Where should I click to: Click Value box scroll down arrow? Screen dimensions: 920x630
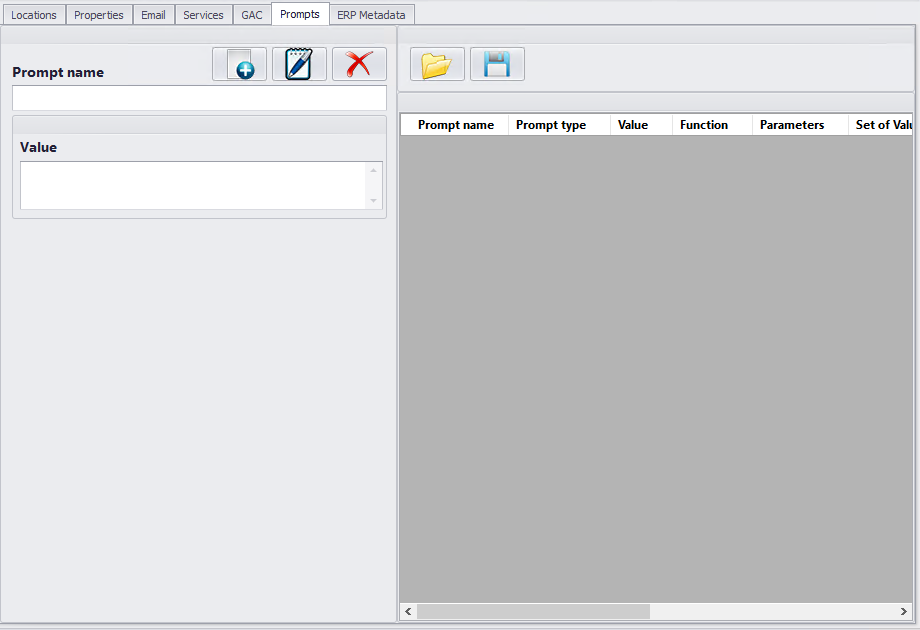(374, 201)
